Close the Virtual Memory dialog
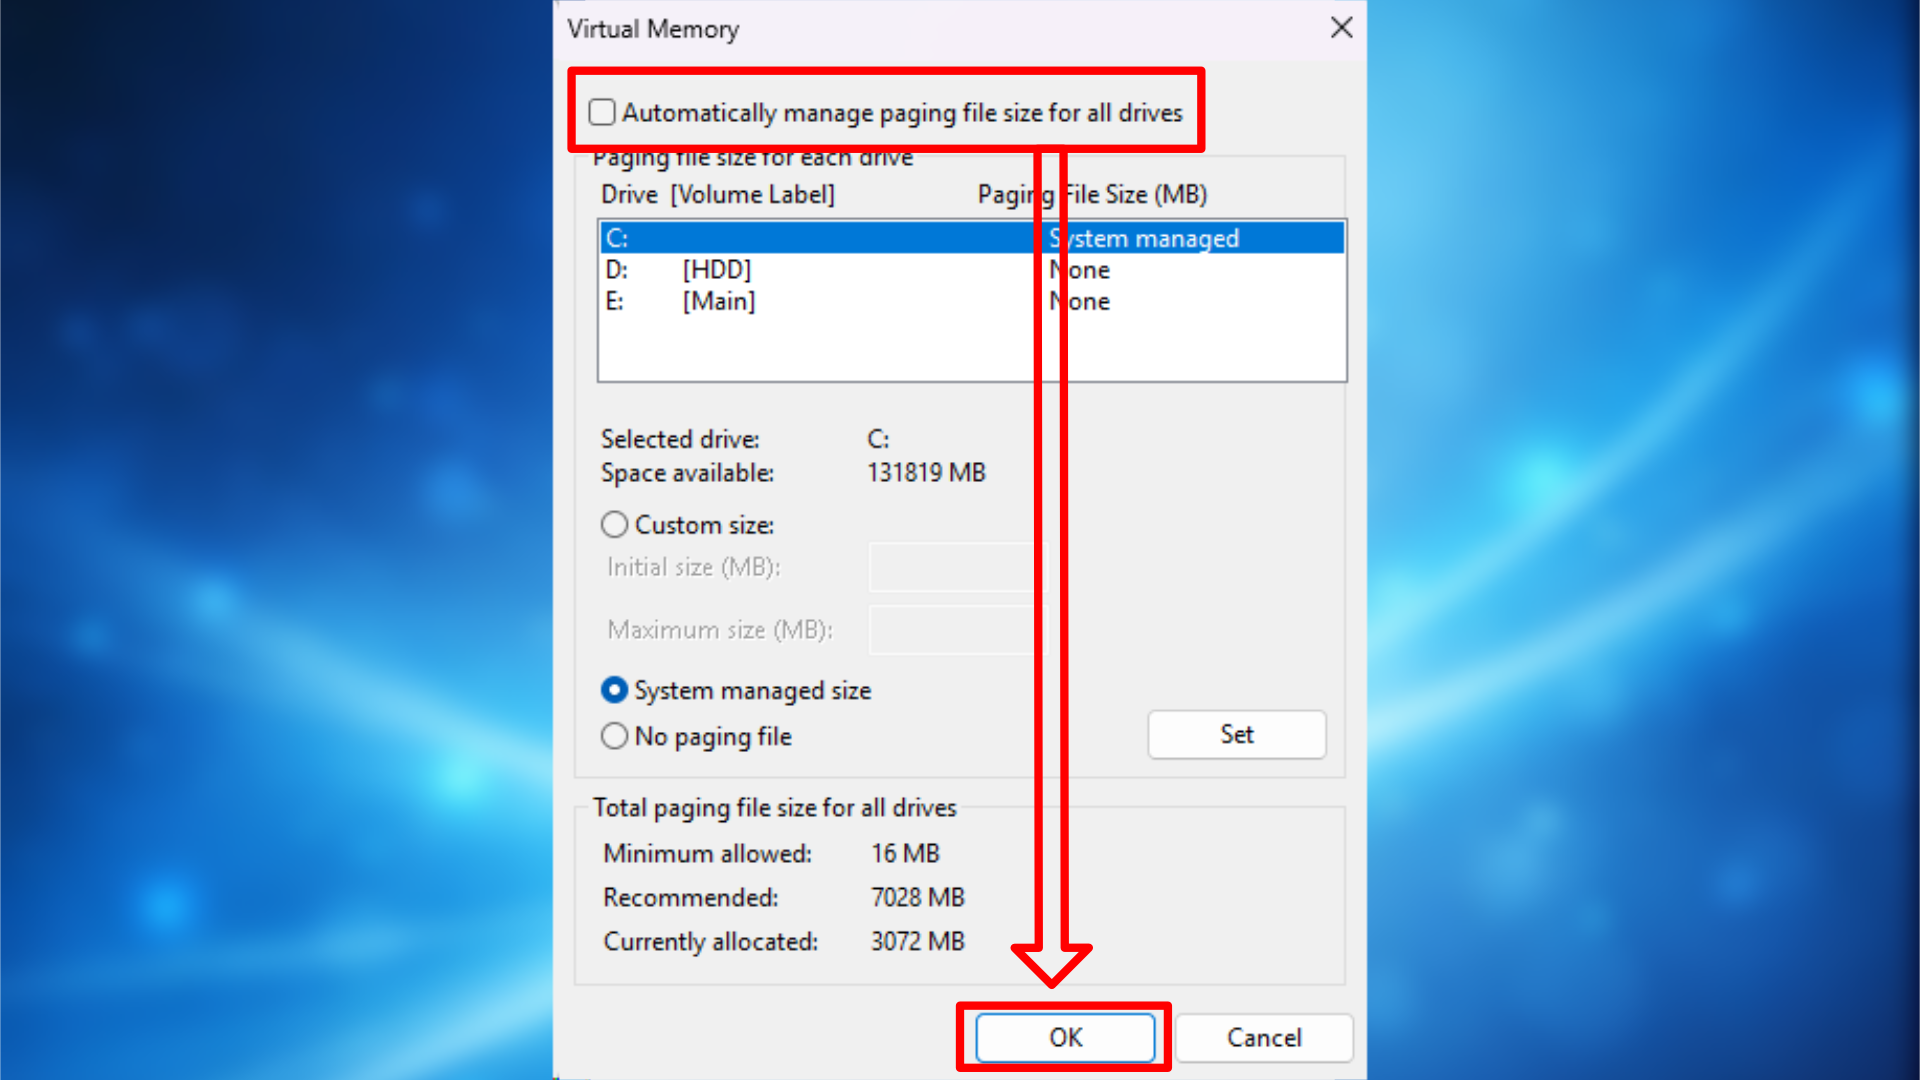 click(1341, 28)
